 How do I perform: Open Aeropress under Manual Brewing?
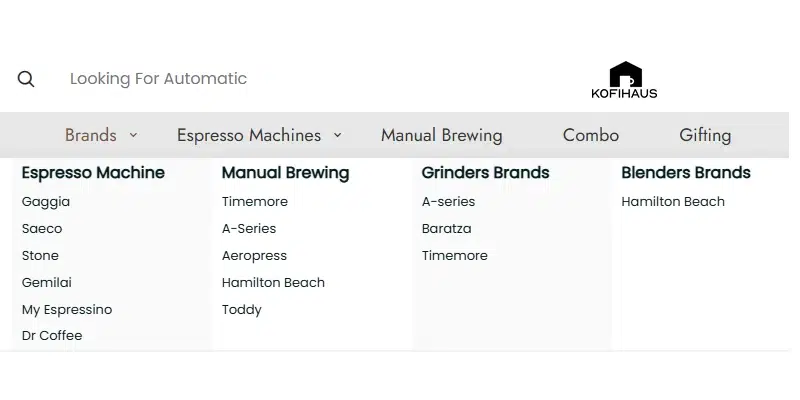pos(254,256)
